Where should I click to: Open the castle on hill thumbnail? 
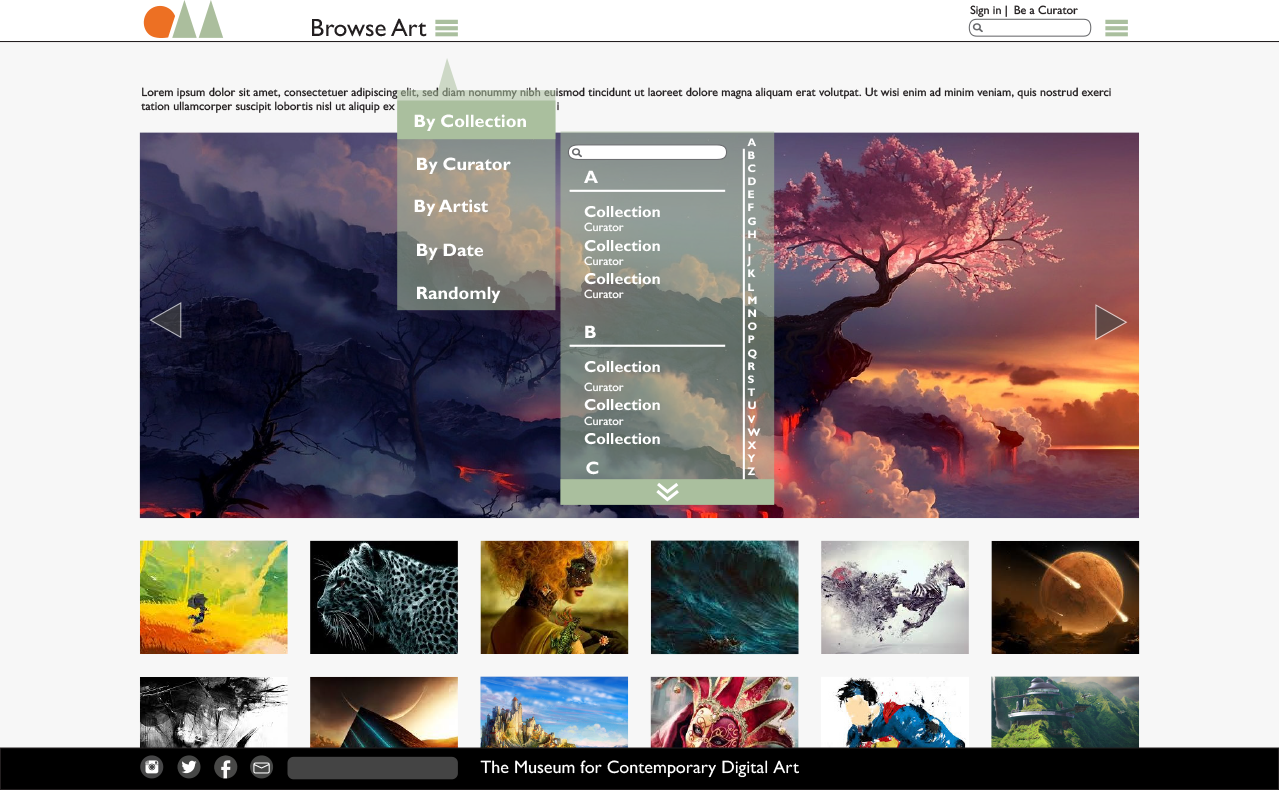[554, 712]
